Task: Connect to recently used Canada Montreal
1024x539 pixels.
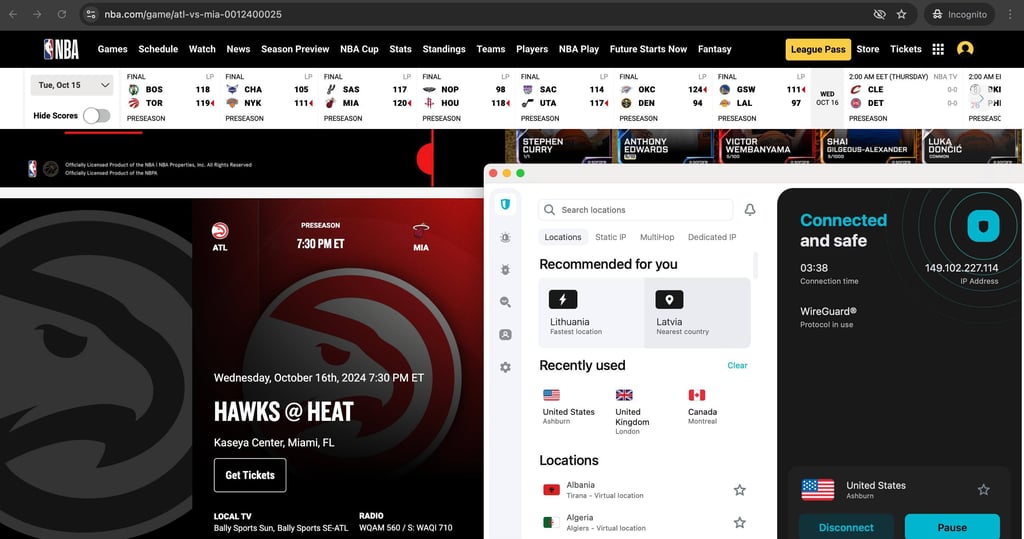Action: (x=702, y=406)
